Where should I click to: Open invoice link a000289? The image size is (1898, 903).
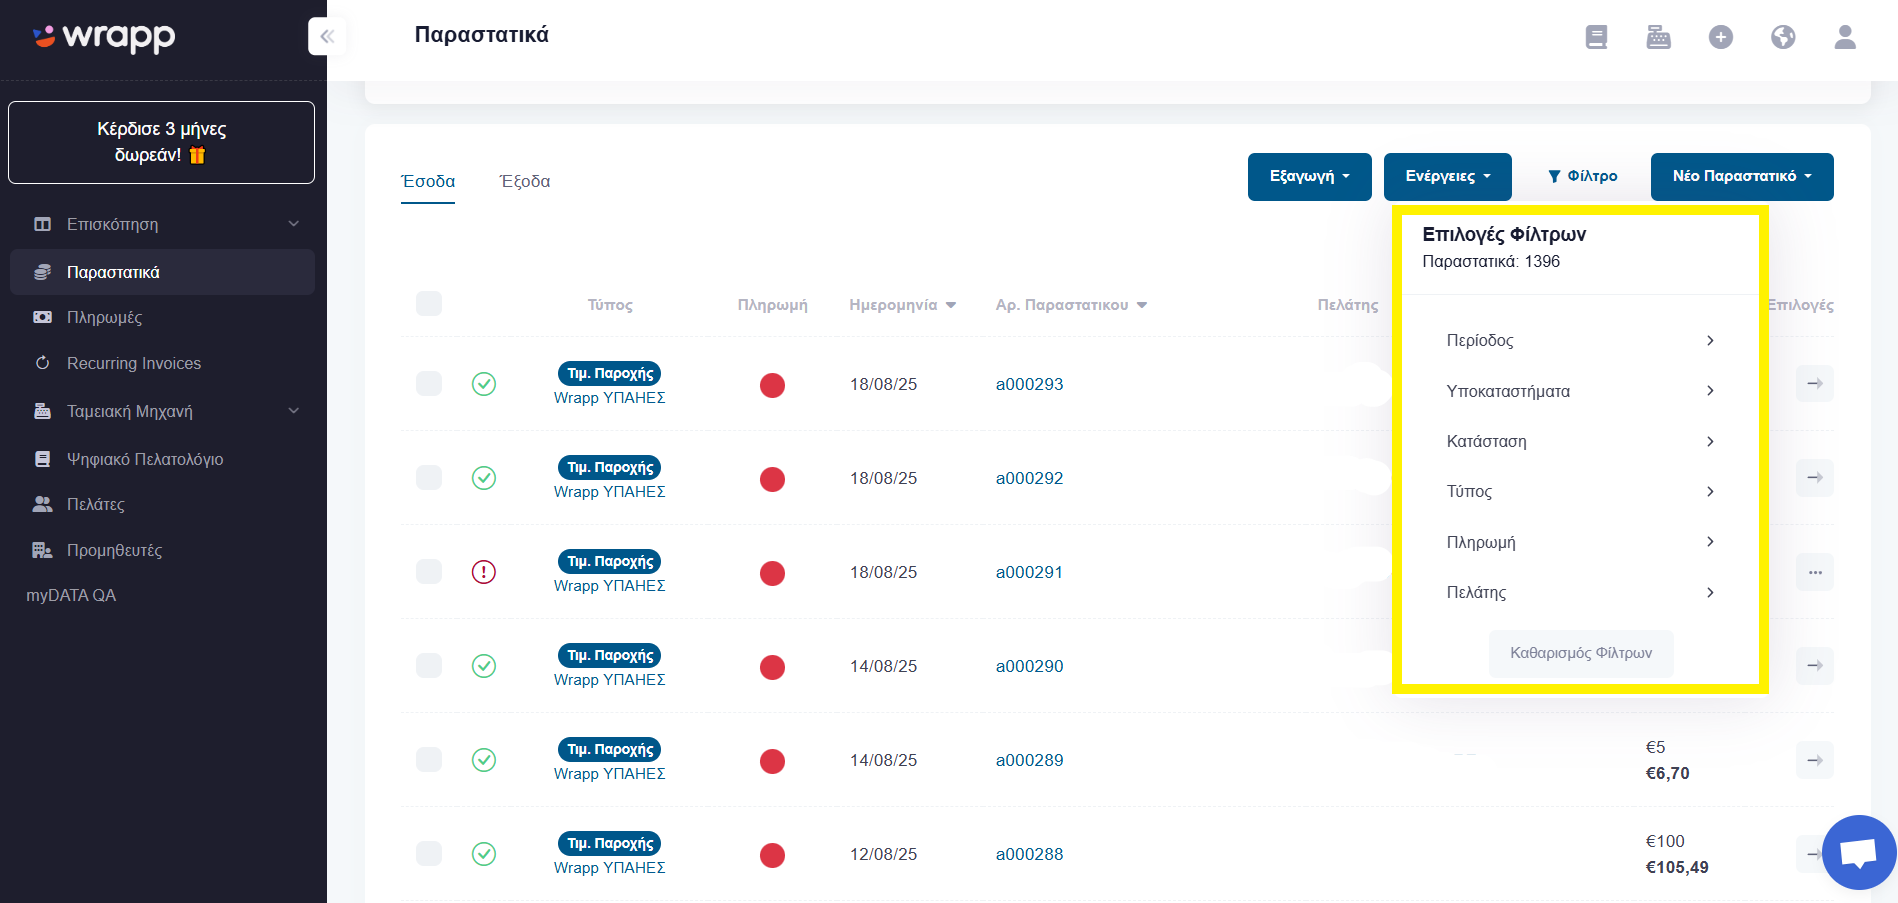tap(1029, 760)
